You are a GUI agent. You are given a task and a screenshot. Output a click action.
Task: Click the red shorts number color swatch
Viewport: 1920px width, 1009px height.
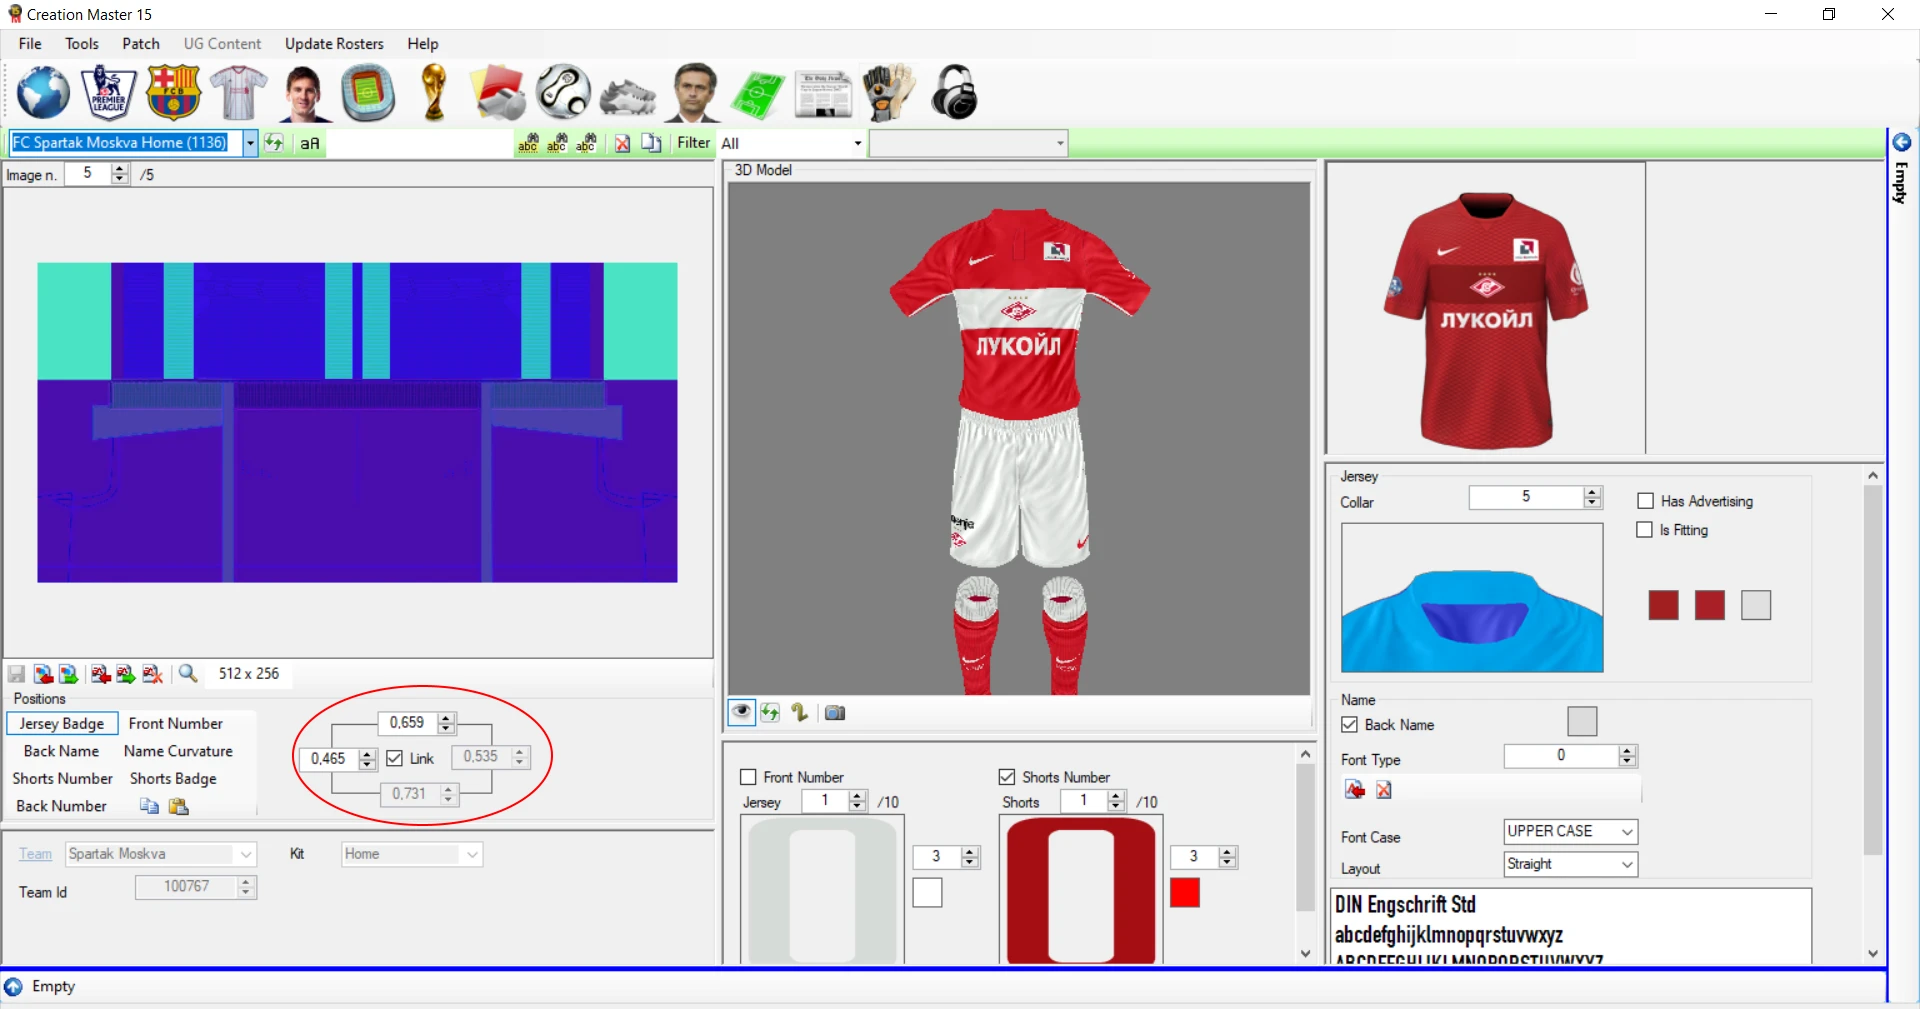[1185, 893]
